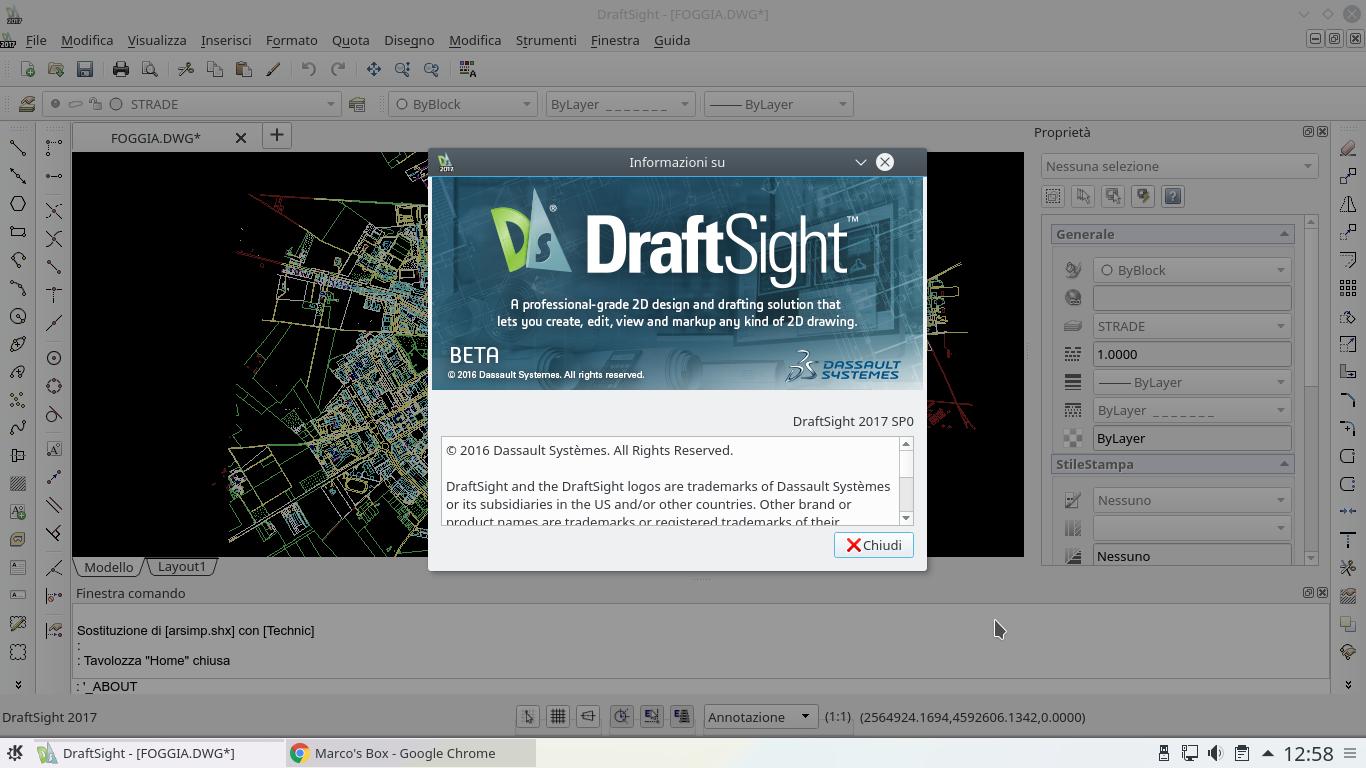This screenshot has height=768, width=1366.
Task: Select the Polygon drawing tool
Action: pyautogui.click(x=18, y=204)
